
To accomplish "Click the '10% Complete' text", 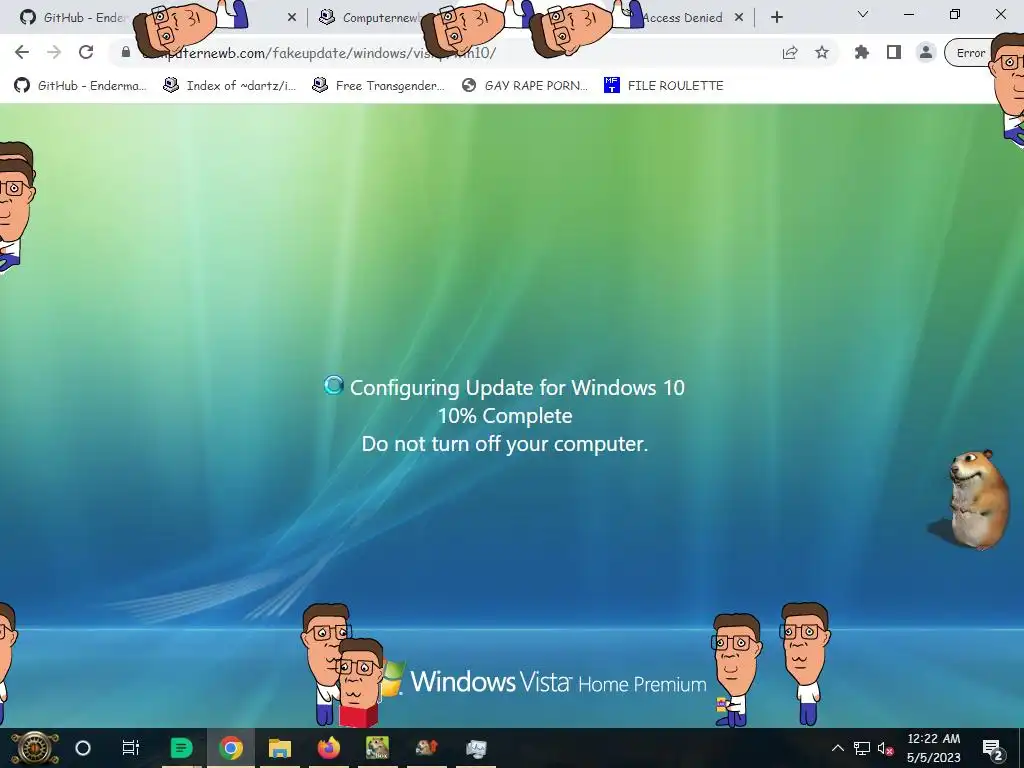I will point(505,415).
